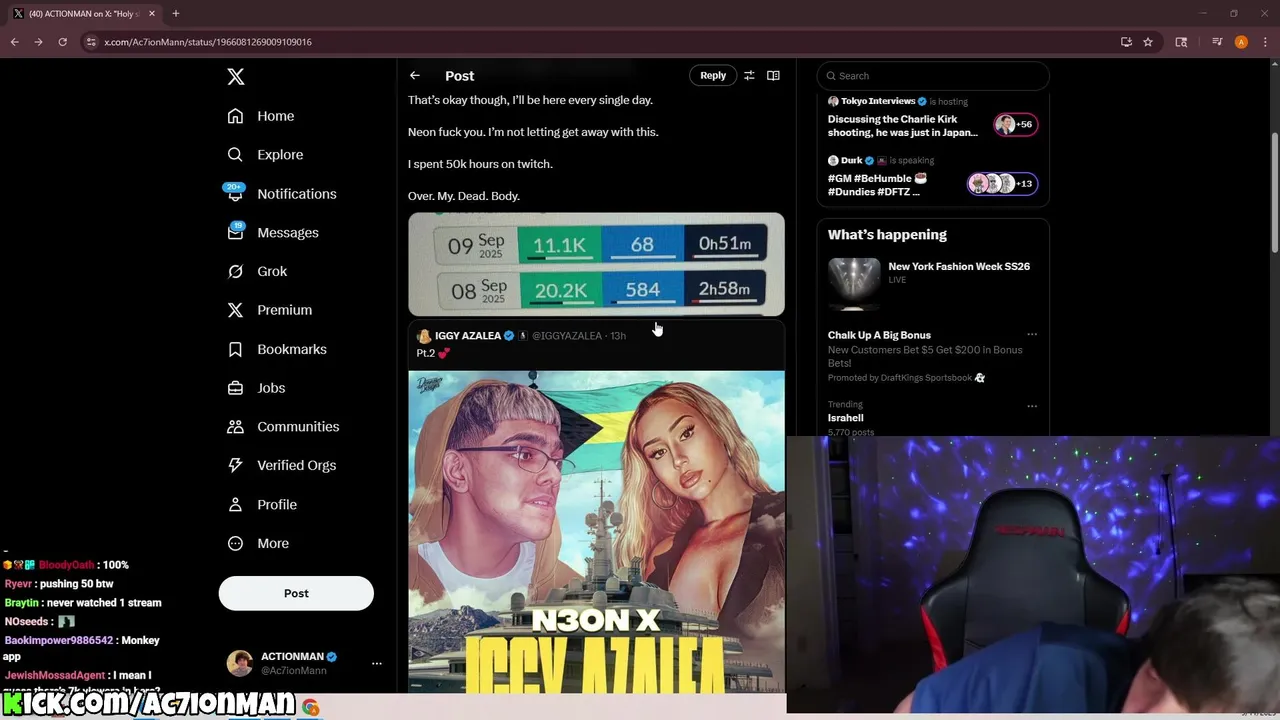1280x720 pixels.
Task: Click the "What's happening" heading
Action: [887, 234]
